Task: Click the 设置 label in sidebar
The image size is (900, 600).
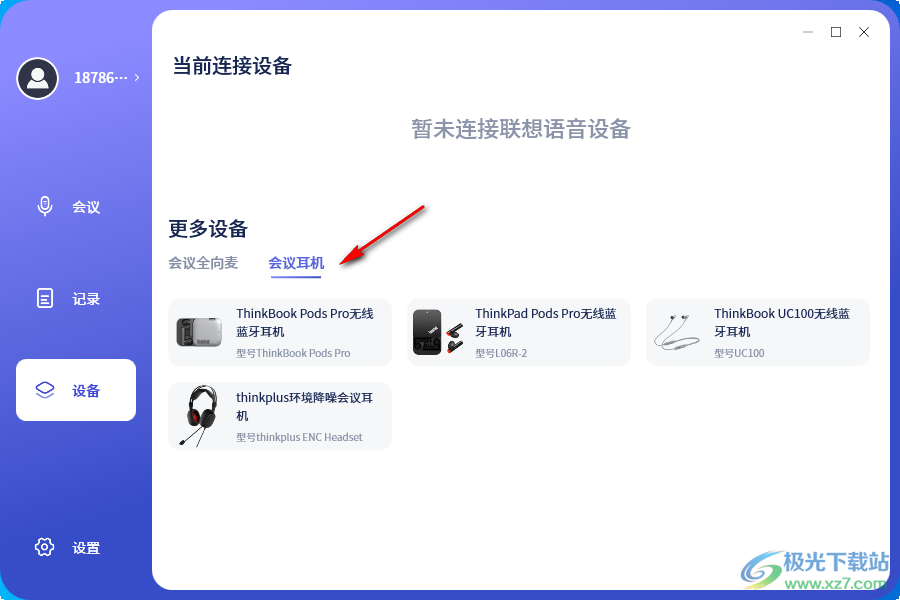Action: 86,548
